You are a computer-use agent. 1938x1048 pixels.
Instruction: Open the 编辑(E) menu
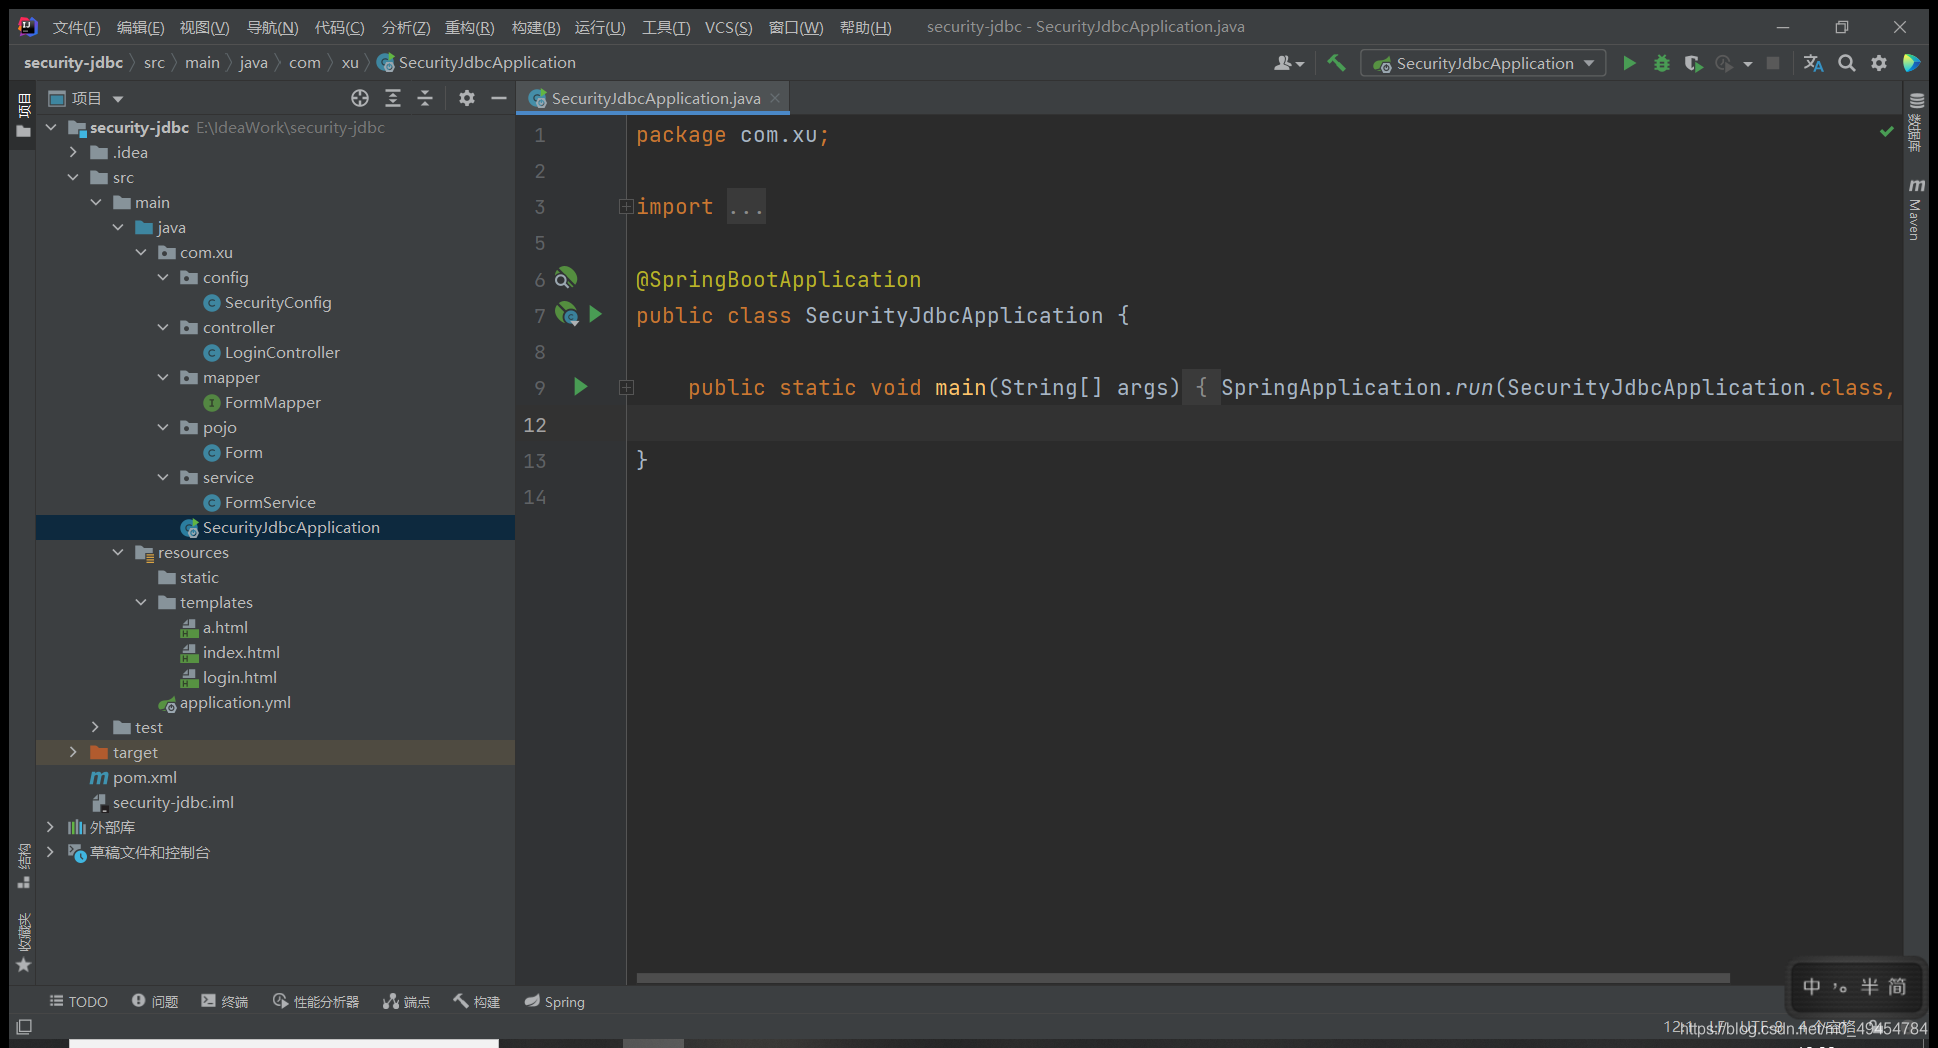140,27
